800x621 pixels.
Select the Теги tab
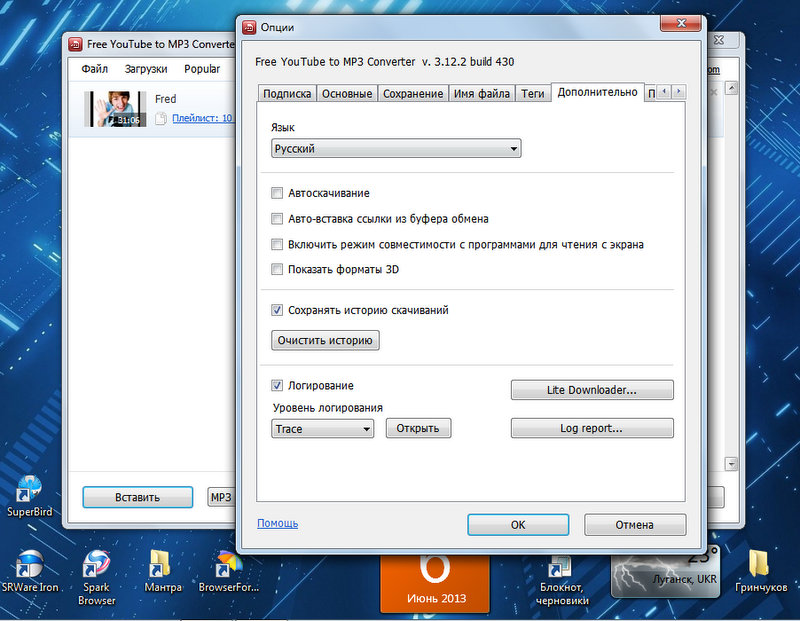(533, 93)
